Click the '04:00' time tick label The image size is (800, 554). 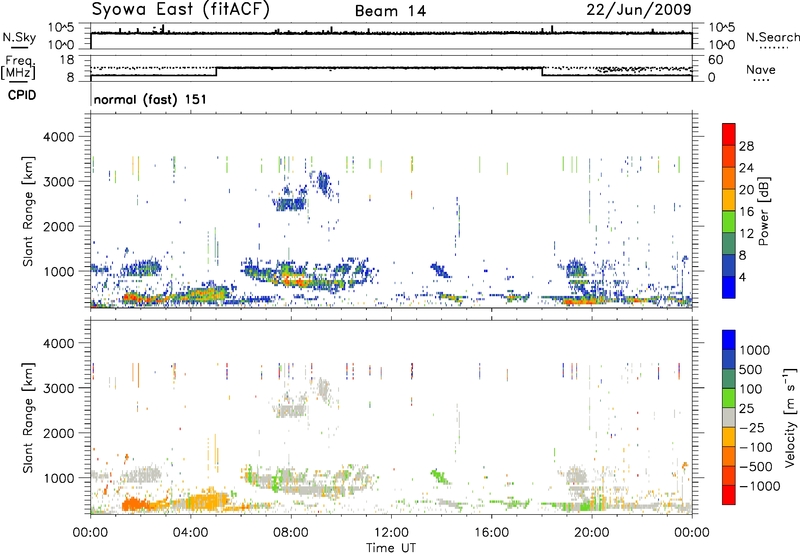[190, 533]
